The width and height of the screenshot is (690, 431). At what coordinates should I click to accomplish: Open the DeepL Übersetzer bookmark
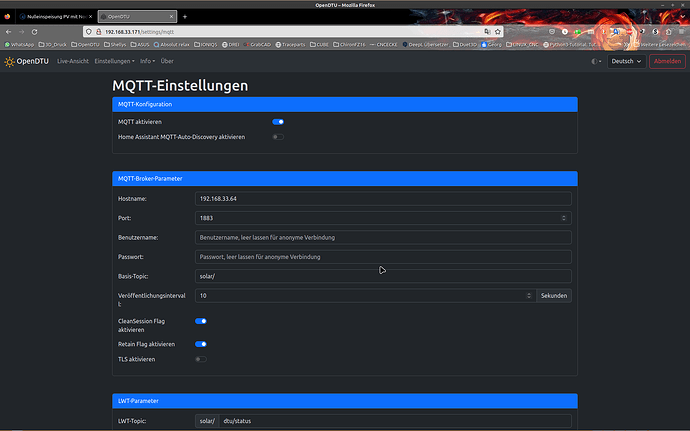426,44
